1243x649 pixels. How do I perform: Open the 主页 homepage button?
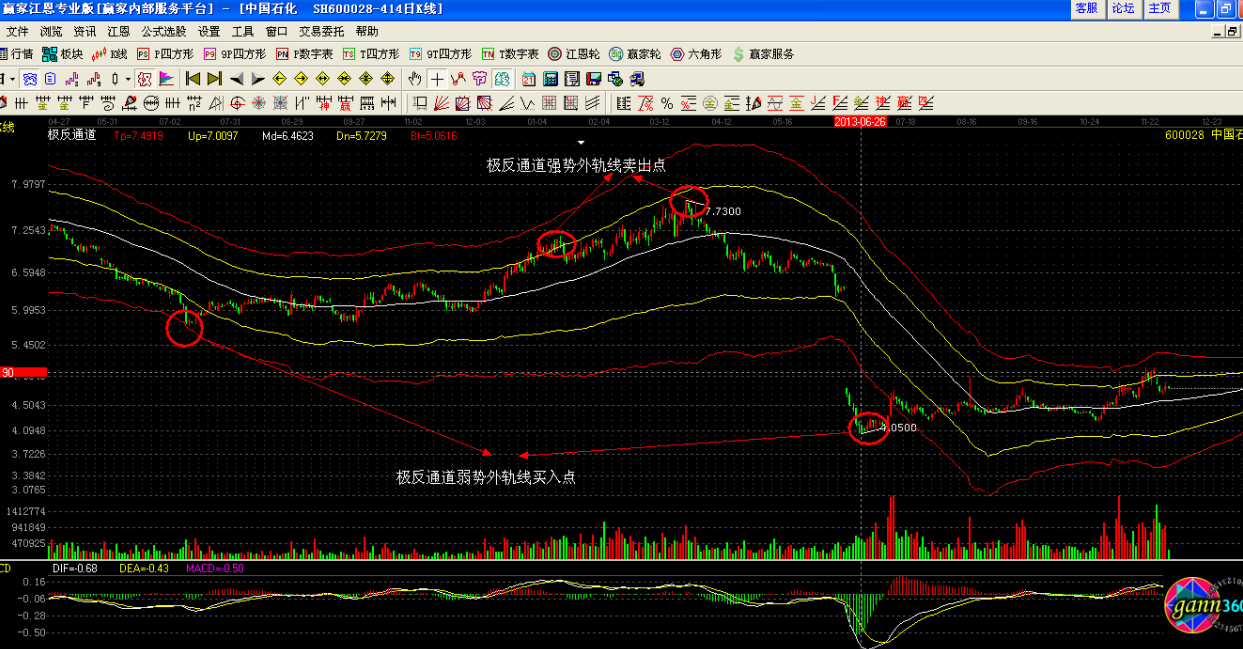pyautogui.click(x=1160, y=9)
